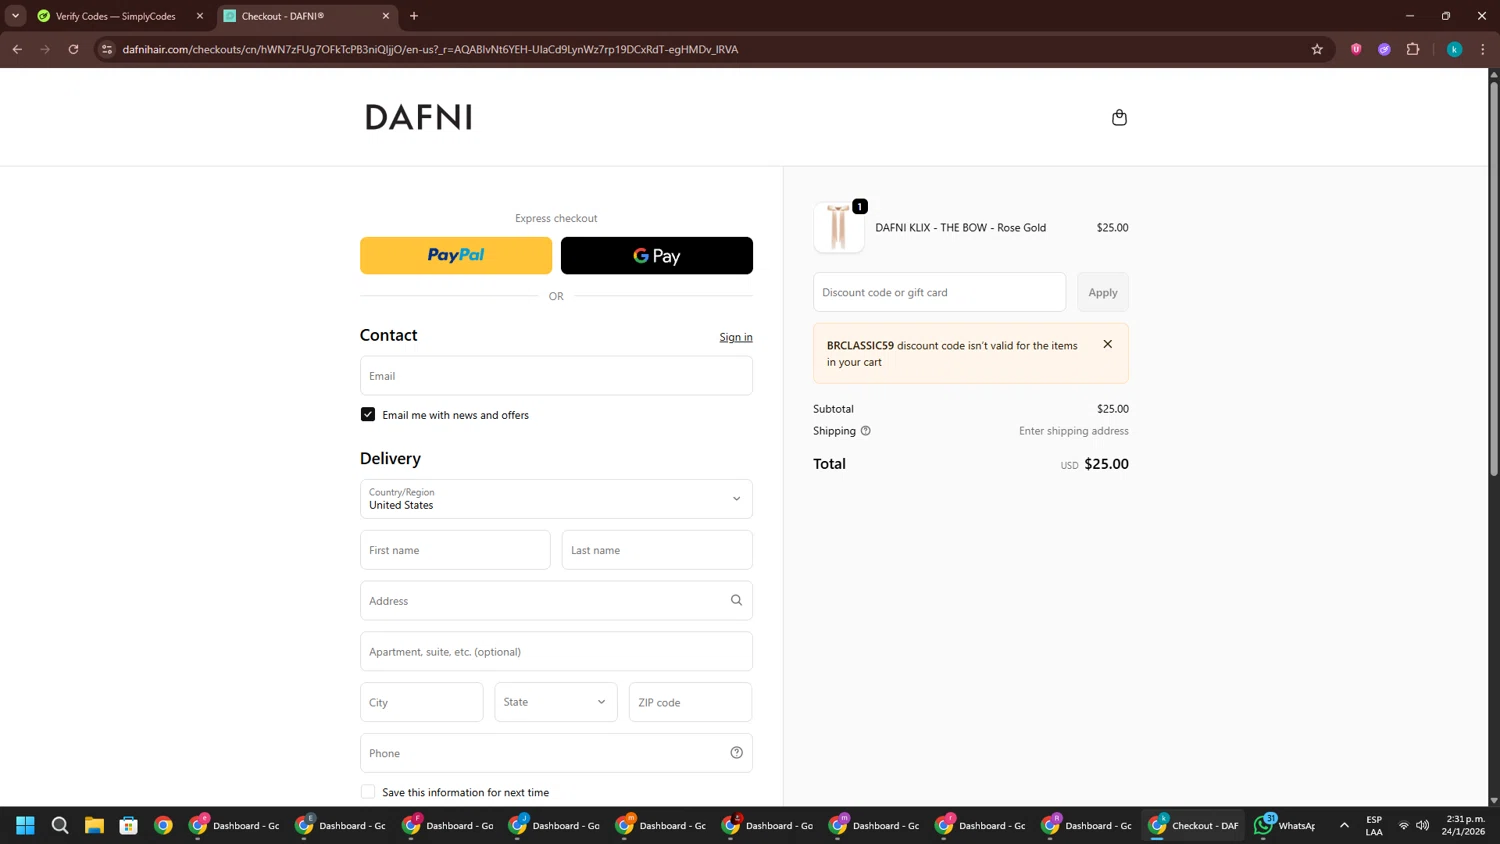The width and height of the screenshot is (1500, 844).
Task: Open the Chrome three-dot menu
Action: pos(1482,49)
